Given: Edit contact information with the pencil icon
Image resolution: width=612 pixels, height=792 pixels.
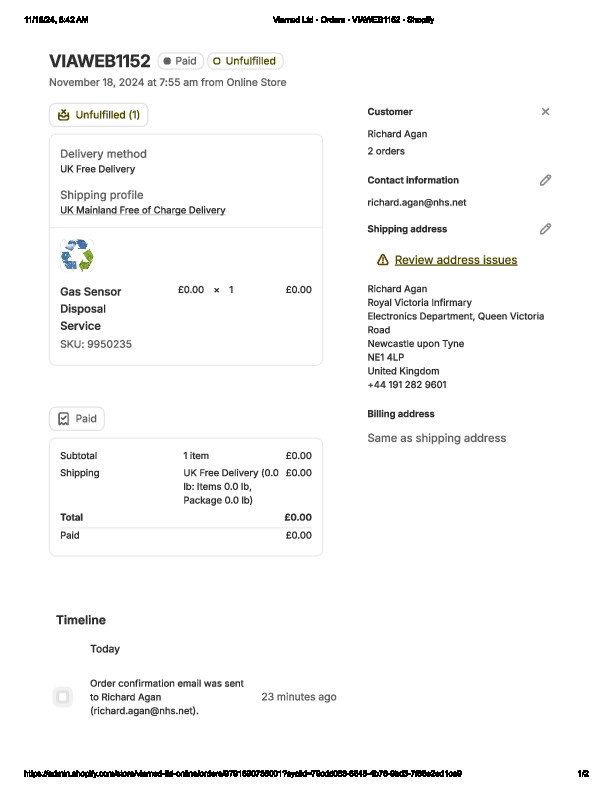Looking at the screenshot, I should (545, 180).
